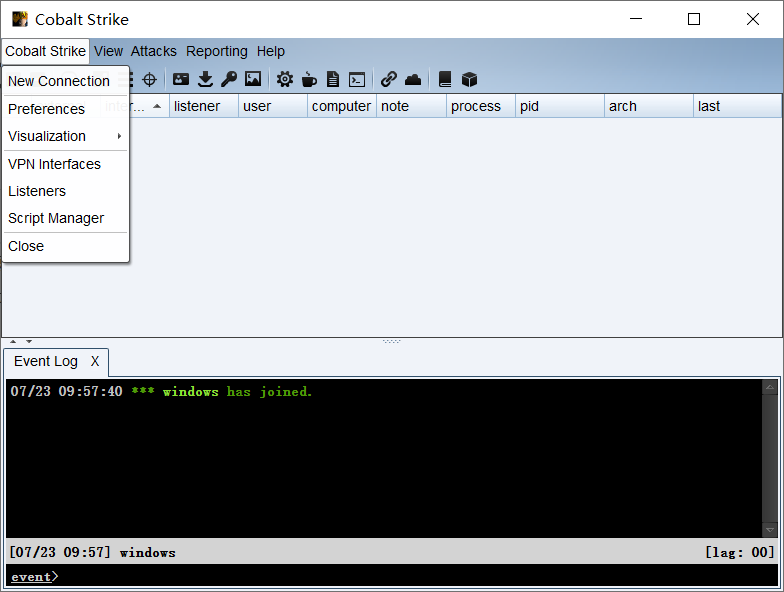This screenshot has width=784, height=592.
Task: Click the targets crosshair toolbar icon
Action: (x=150, y=79)
